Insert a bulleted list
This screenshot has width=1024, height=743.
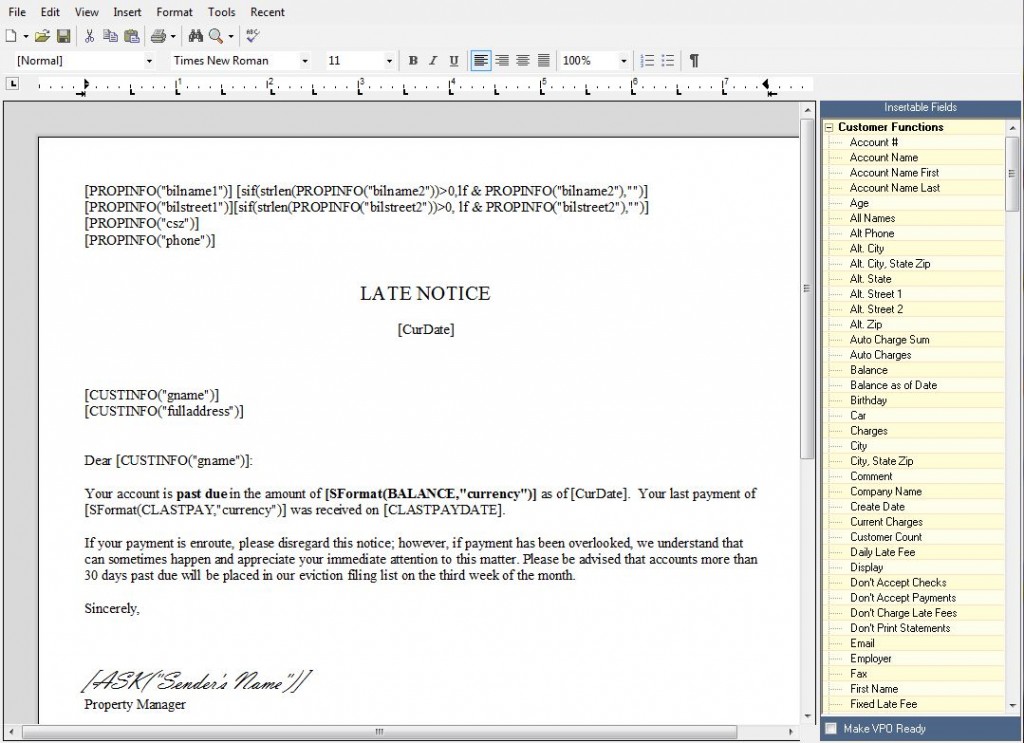(x=667, y=61)
